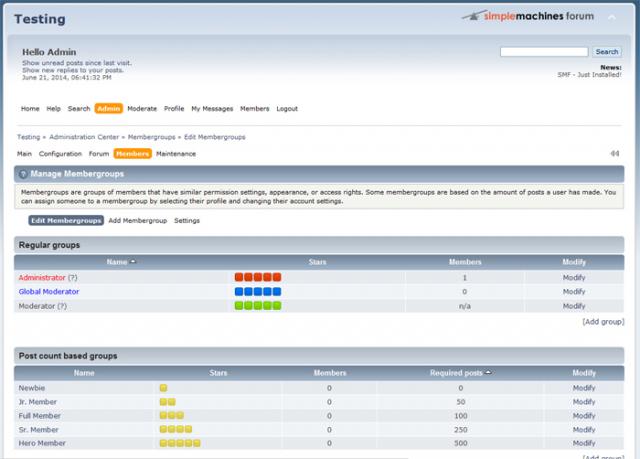Show new replies to your posts
The height and width of the screenshot is (459, 640).
(x=73, y=70)
